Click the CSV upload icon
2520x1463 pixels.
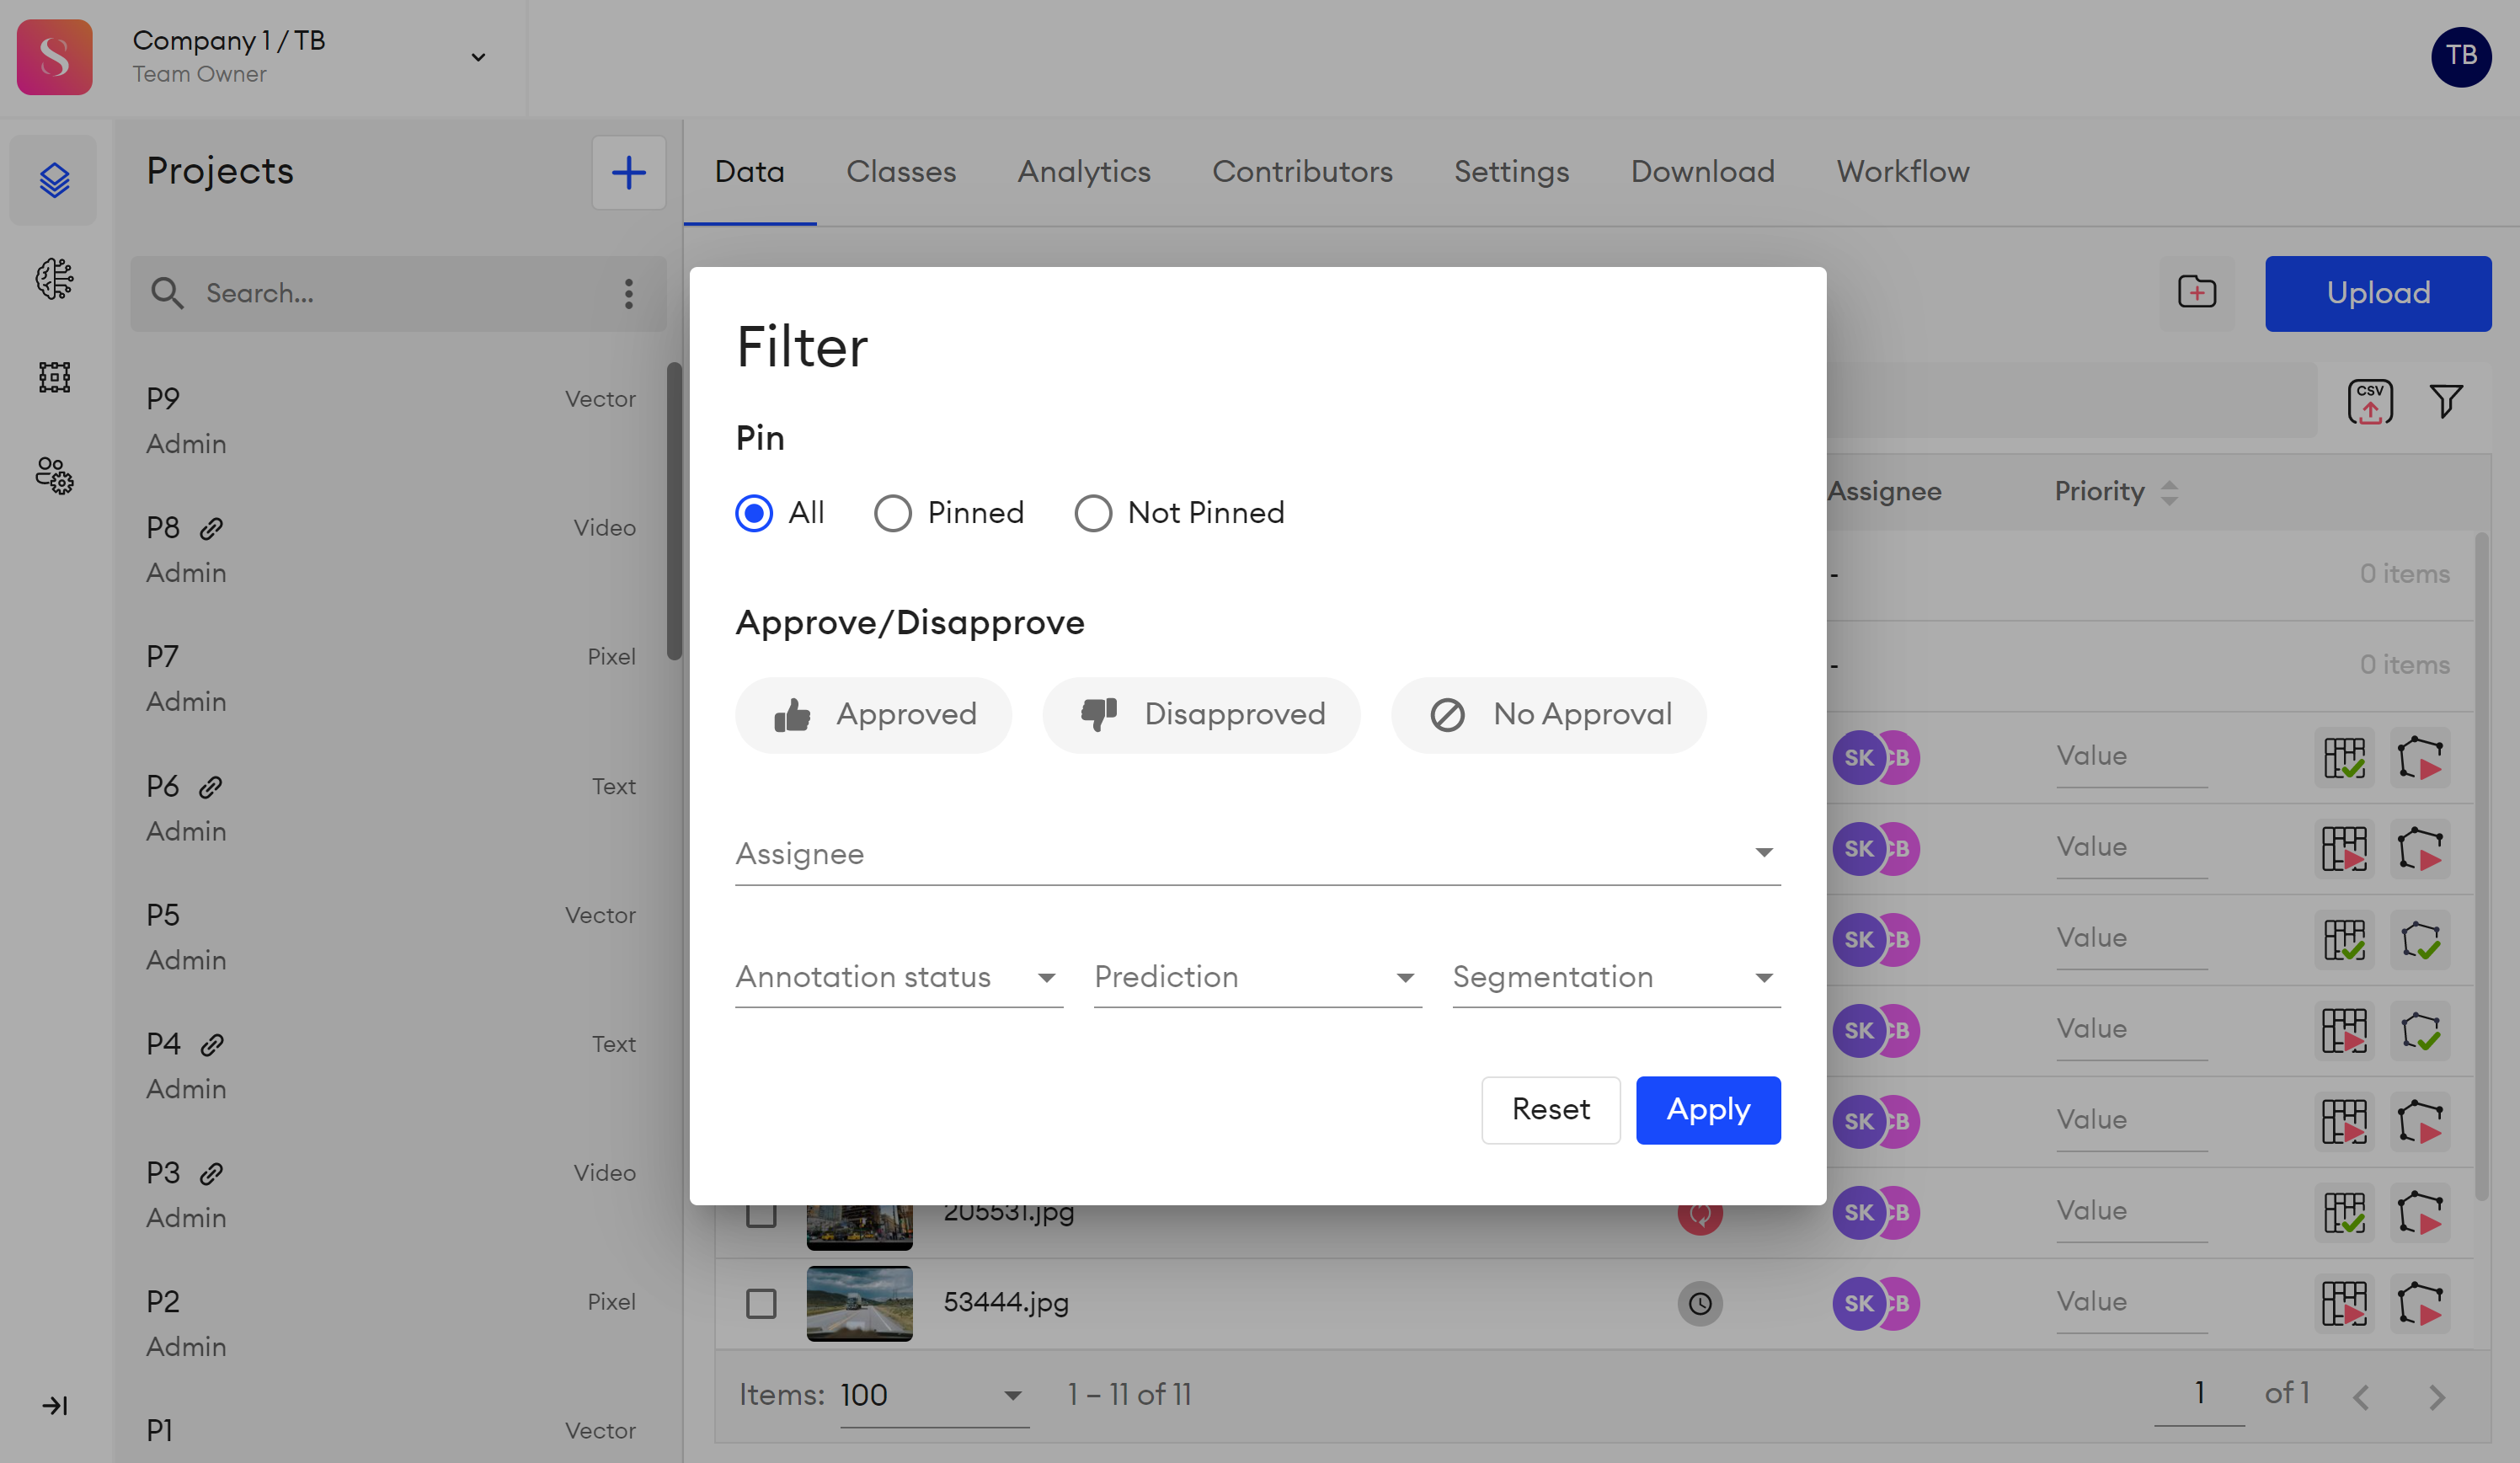2370,401
